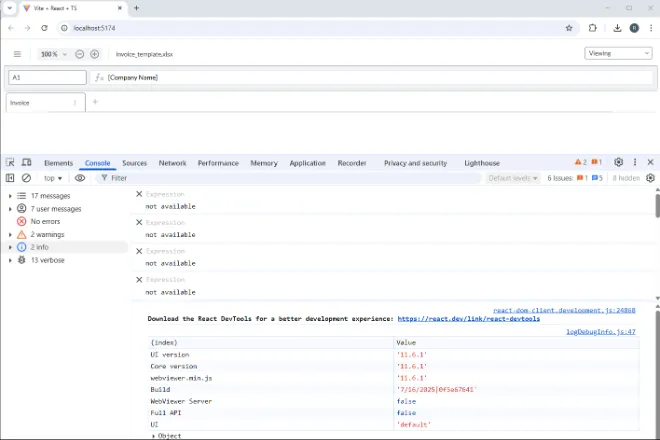Open console settings gear beside hidden count
The height and width of the screenshot is (440, 660).
point(650,178)
